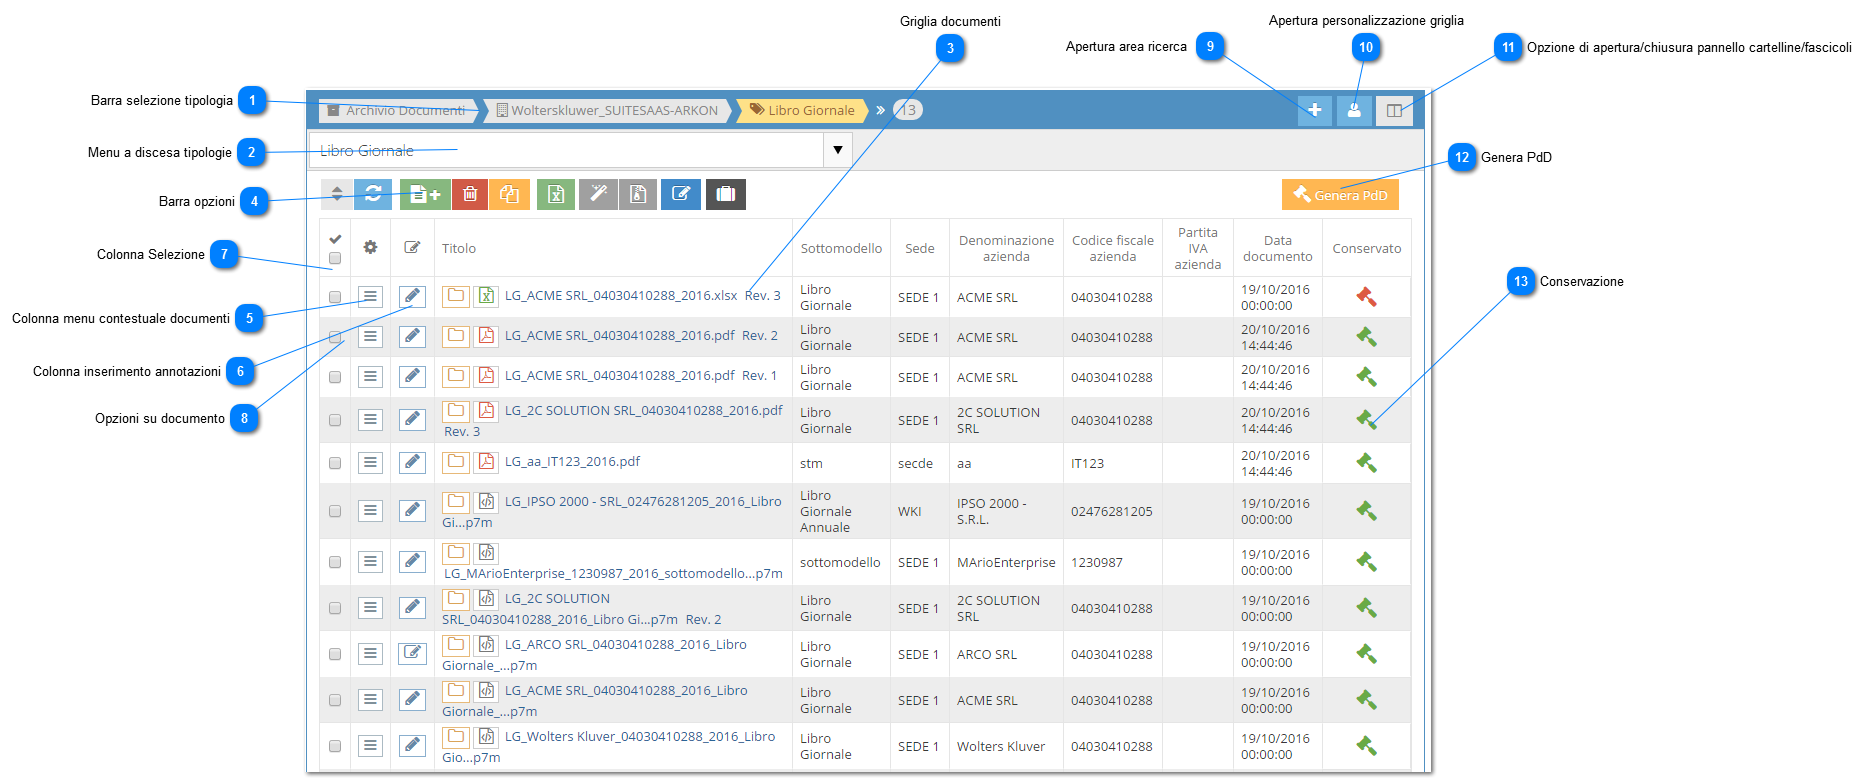Image resolution: width=1868 pixels, height=781 pixels.
Task: Click the breadcrumb double-chevron expander
Action: 880,110
